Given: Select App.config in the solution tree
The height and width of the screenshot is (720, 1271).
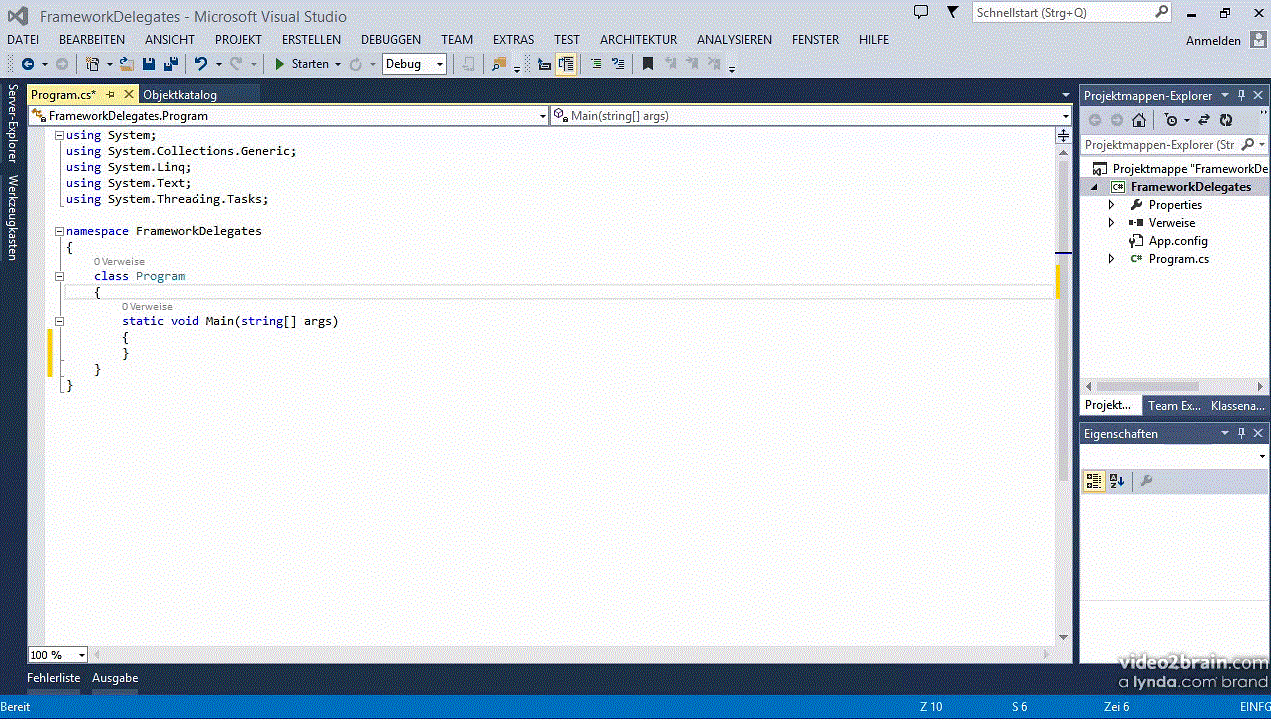Looking at the screenshot, I should point(1178,241).
